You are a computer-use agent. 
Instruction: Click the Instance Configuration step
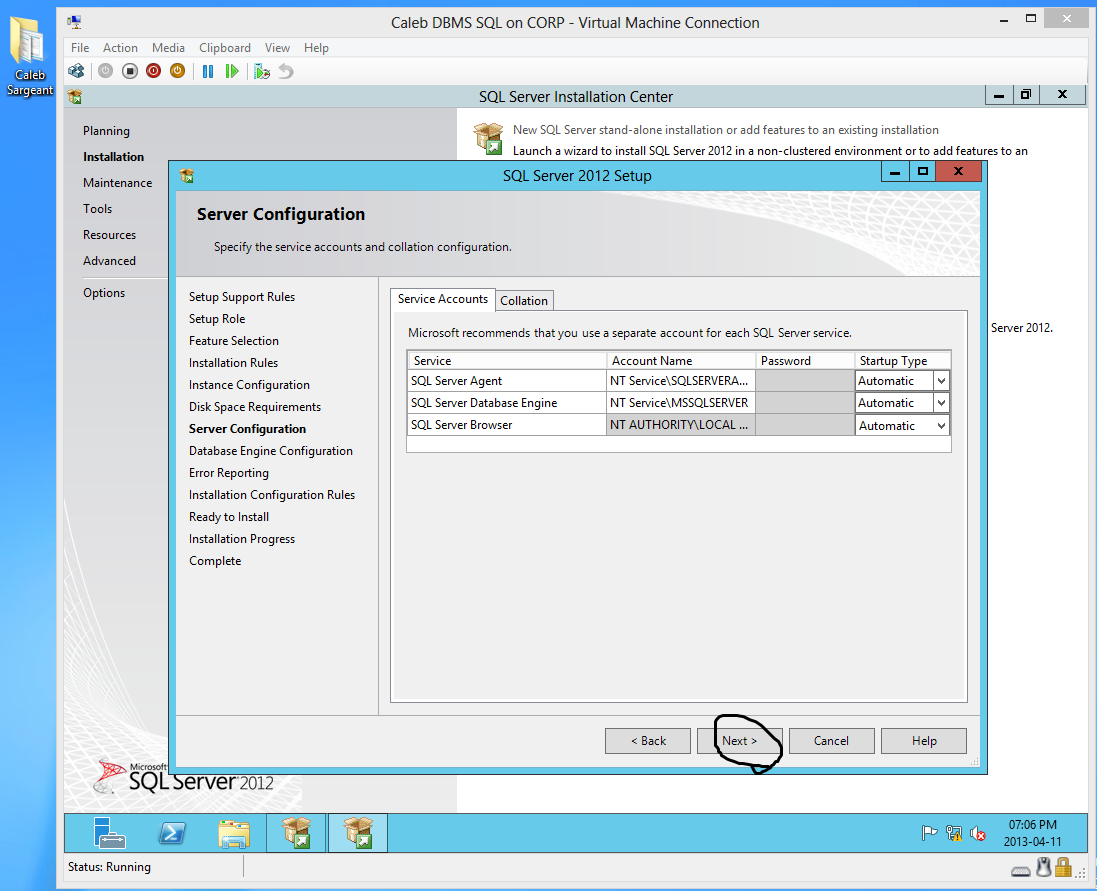click(x=249, y=385)
